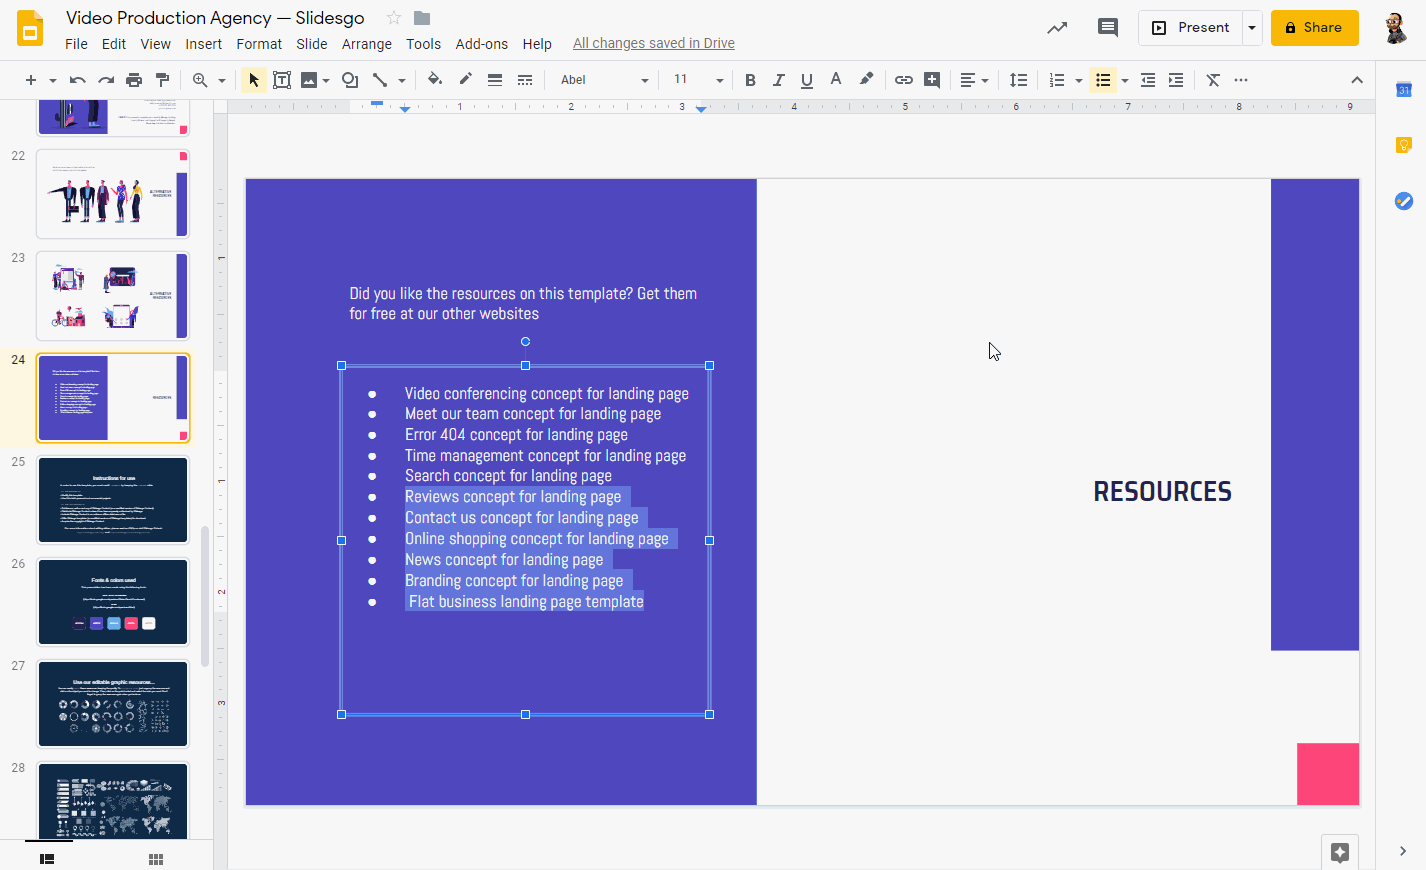The image size is (1426, 870).
Task: Activate the Paint format tool
Action: point(163,79)
